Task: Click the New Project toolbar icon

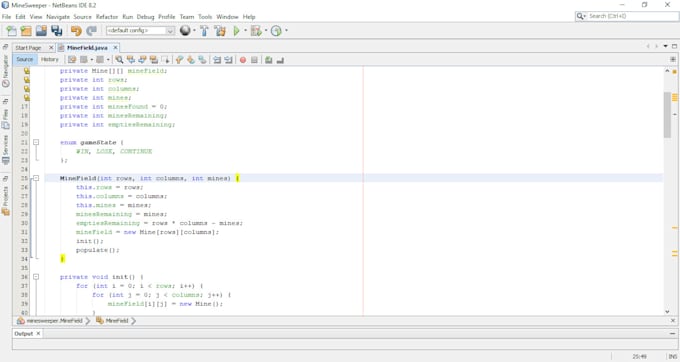Action: tap(26, 31)
